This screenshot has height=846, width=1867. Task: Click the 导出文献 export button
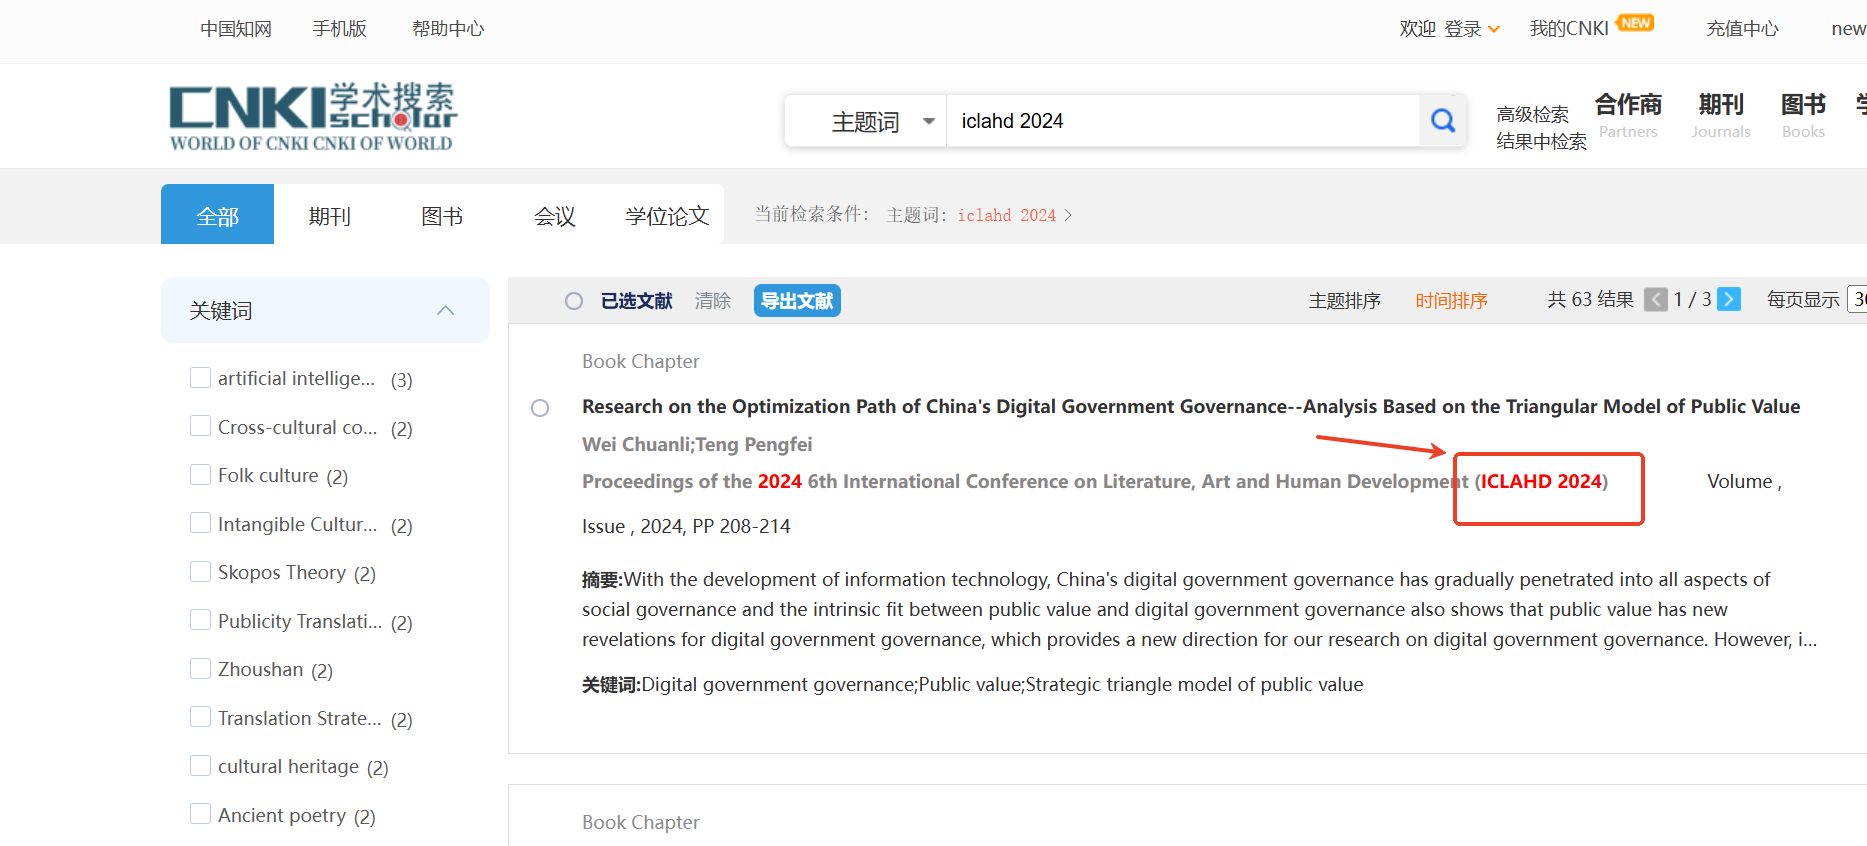coord(797,301)
